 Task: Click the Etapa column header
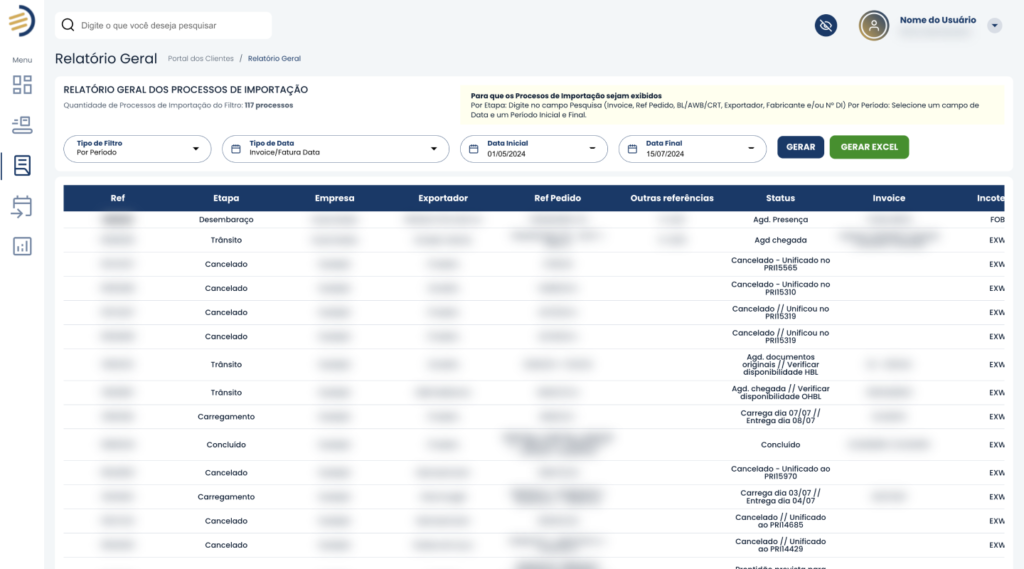coord(226,198)
